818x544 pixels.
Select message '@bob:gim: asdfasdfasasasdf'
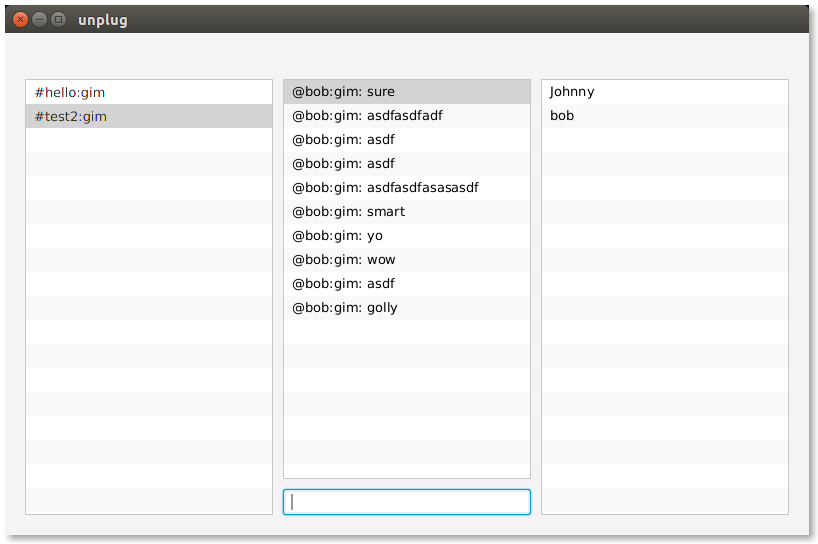point(406,188)
